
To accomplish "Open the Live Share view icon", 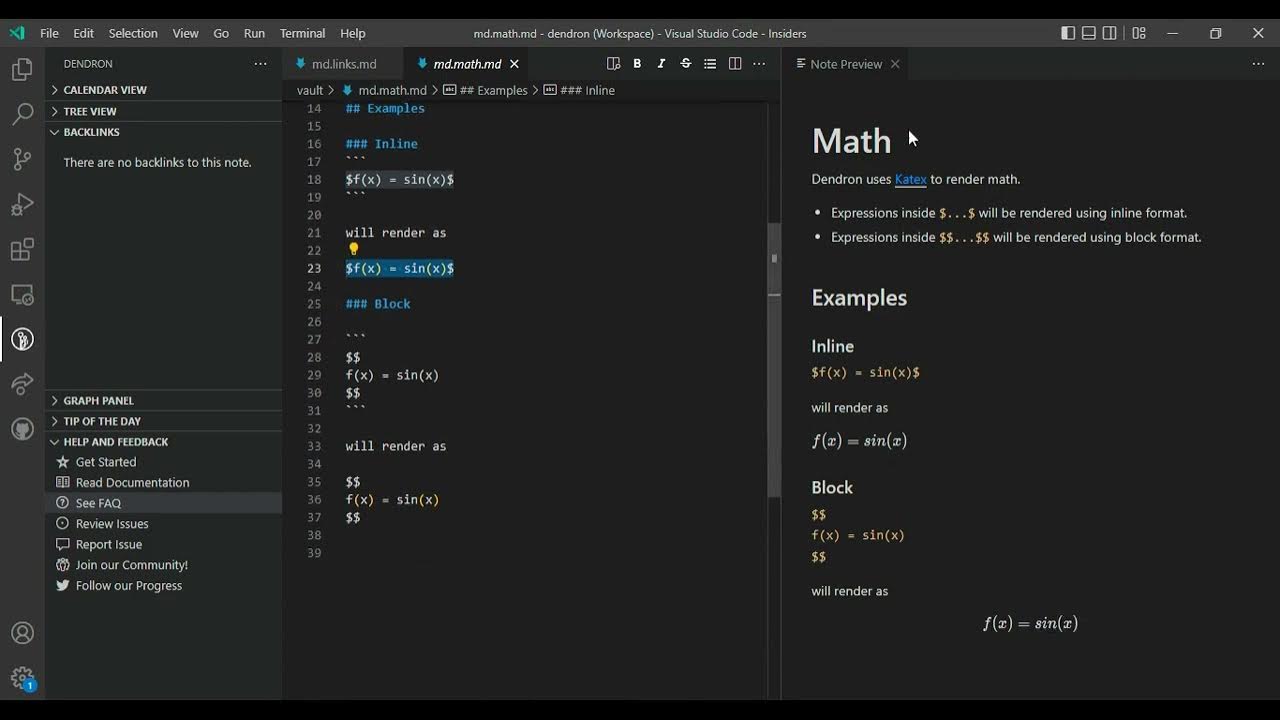I will pos(22,385).
